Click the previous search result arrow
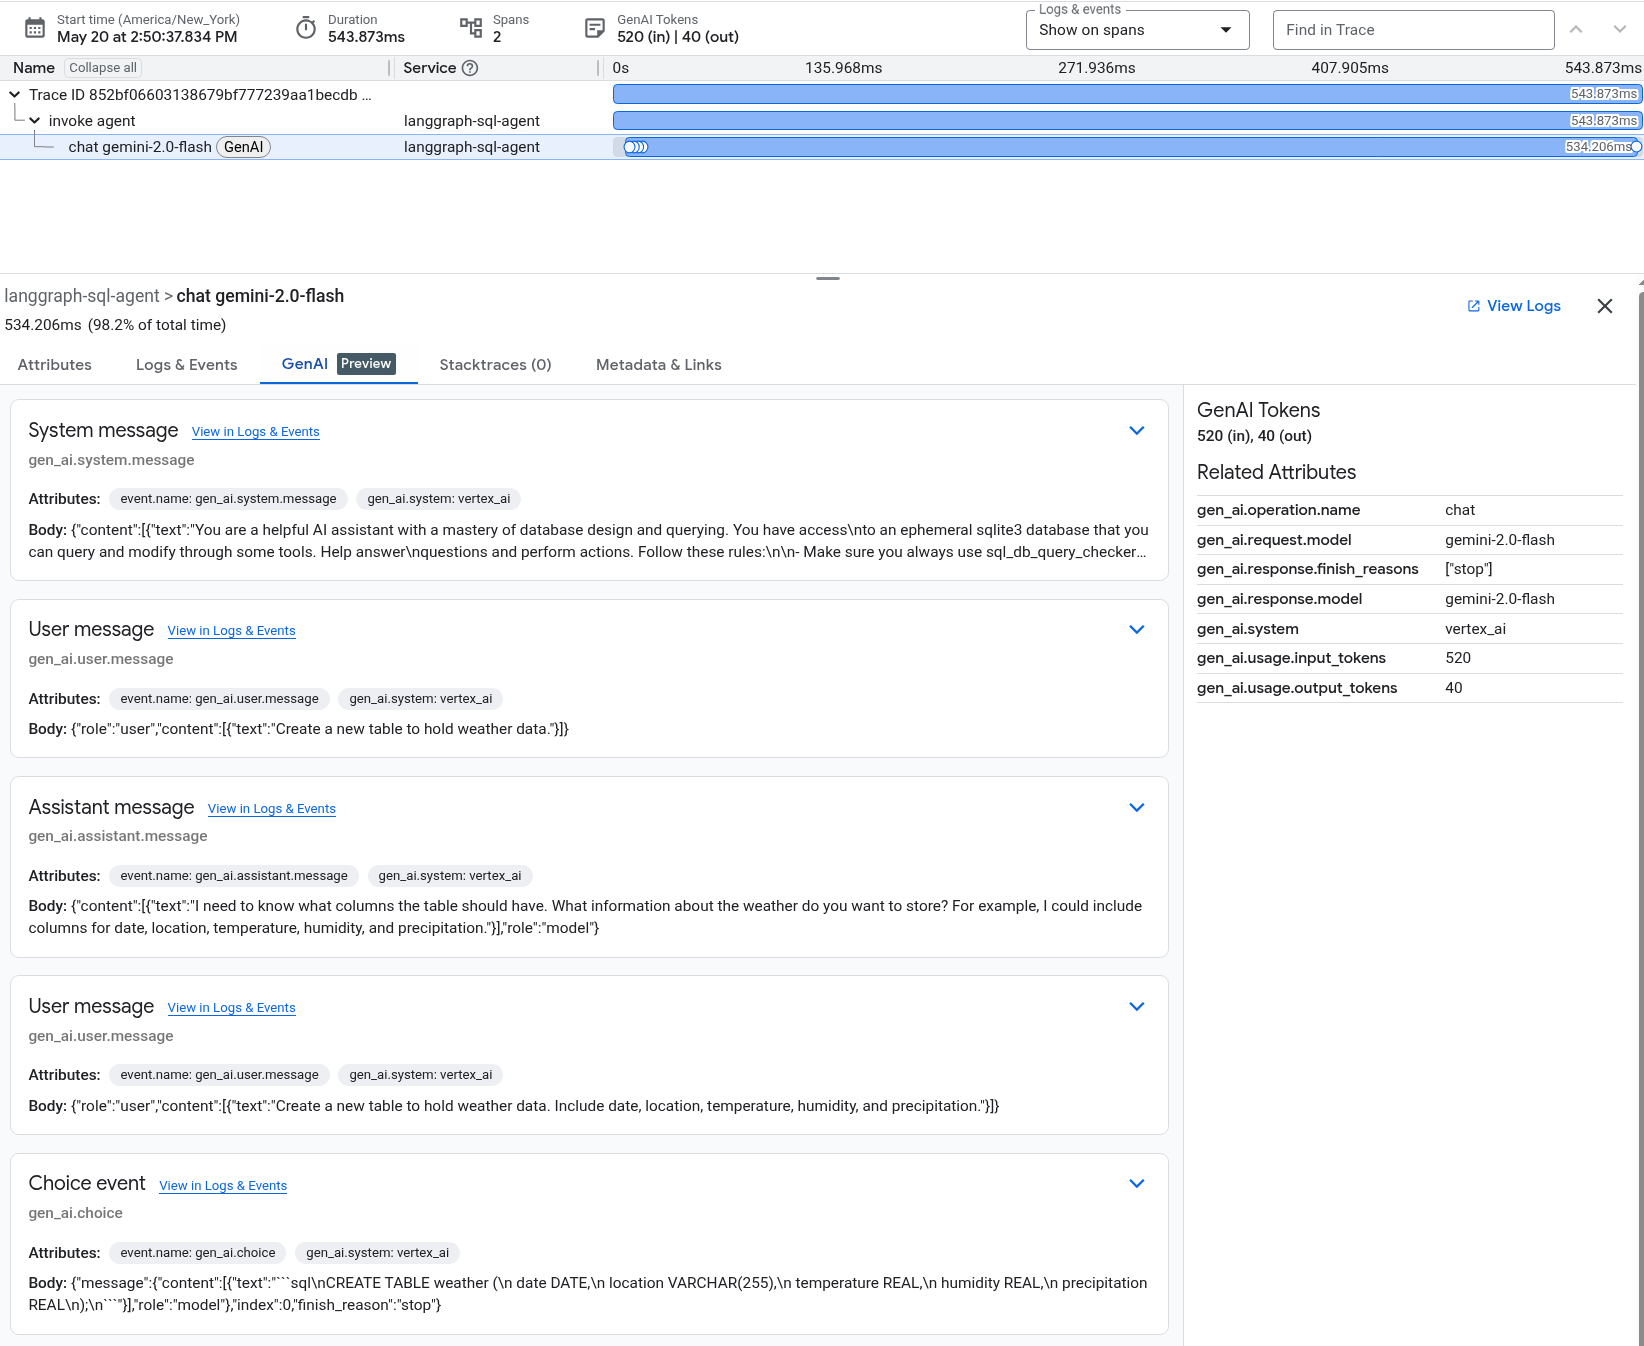Screen dimensions: 1644x1346 pos(1576,30)
